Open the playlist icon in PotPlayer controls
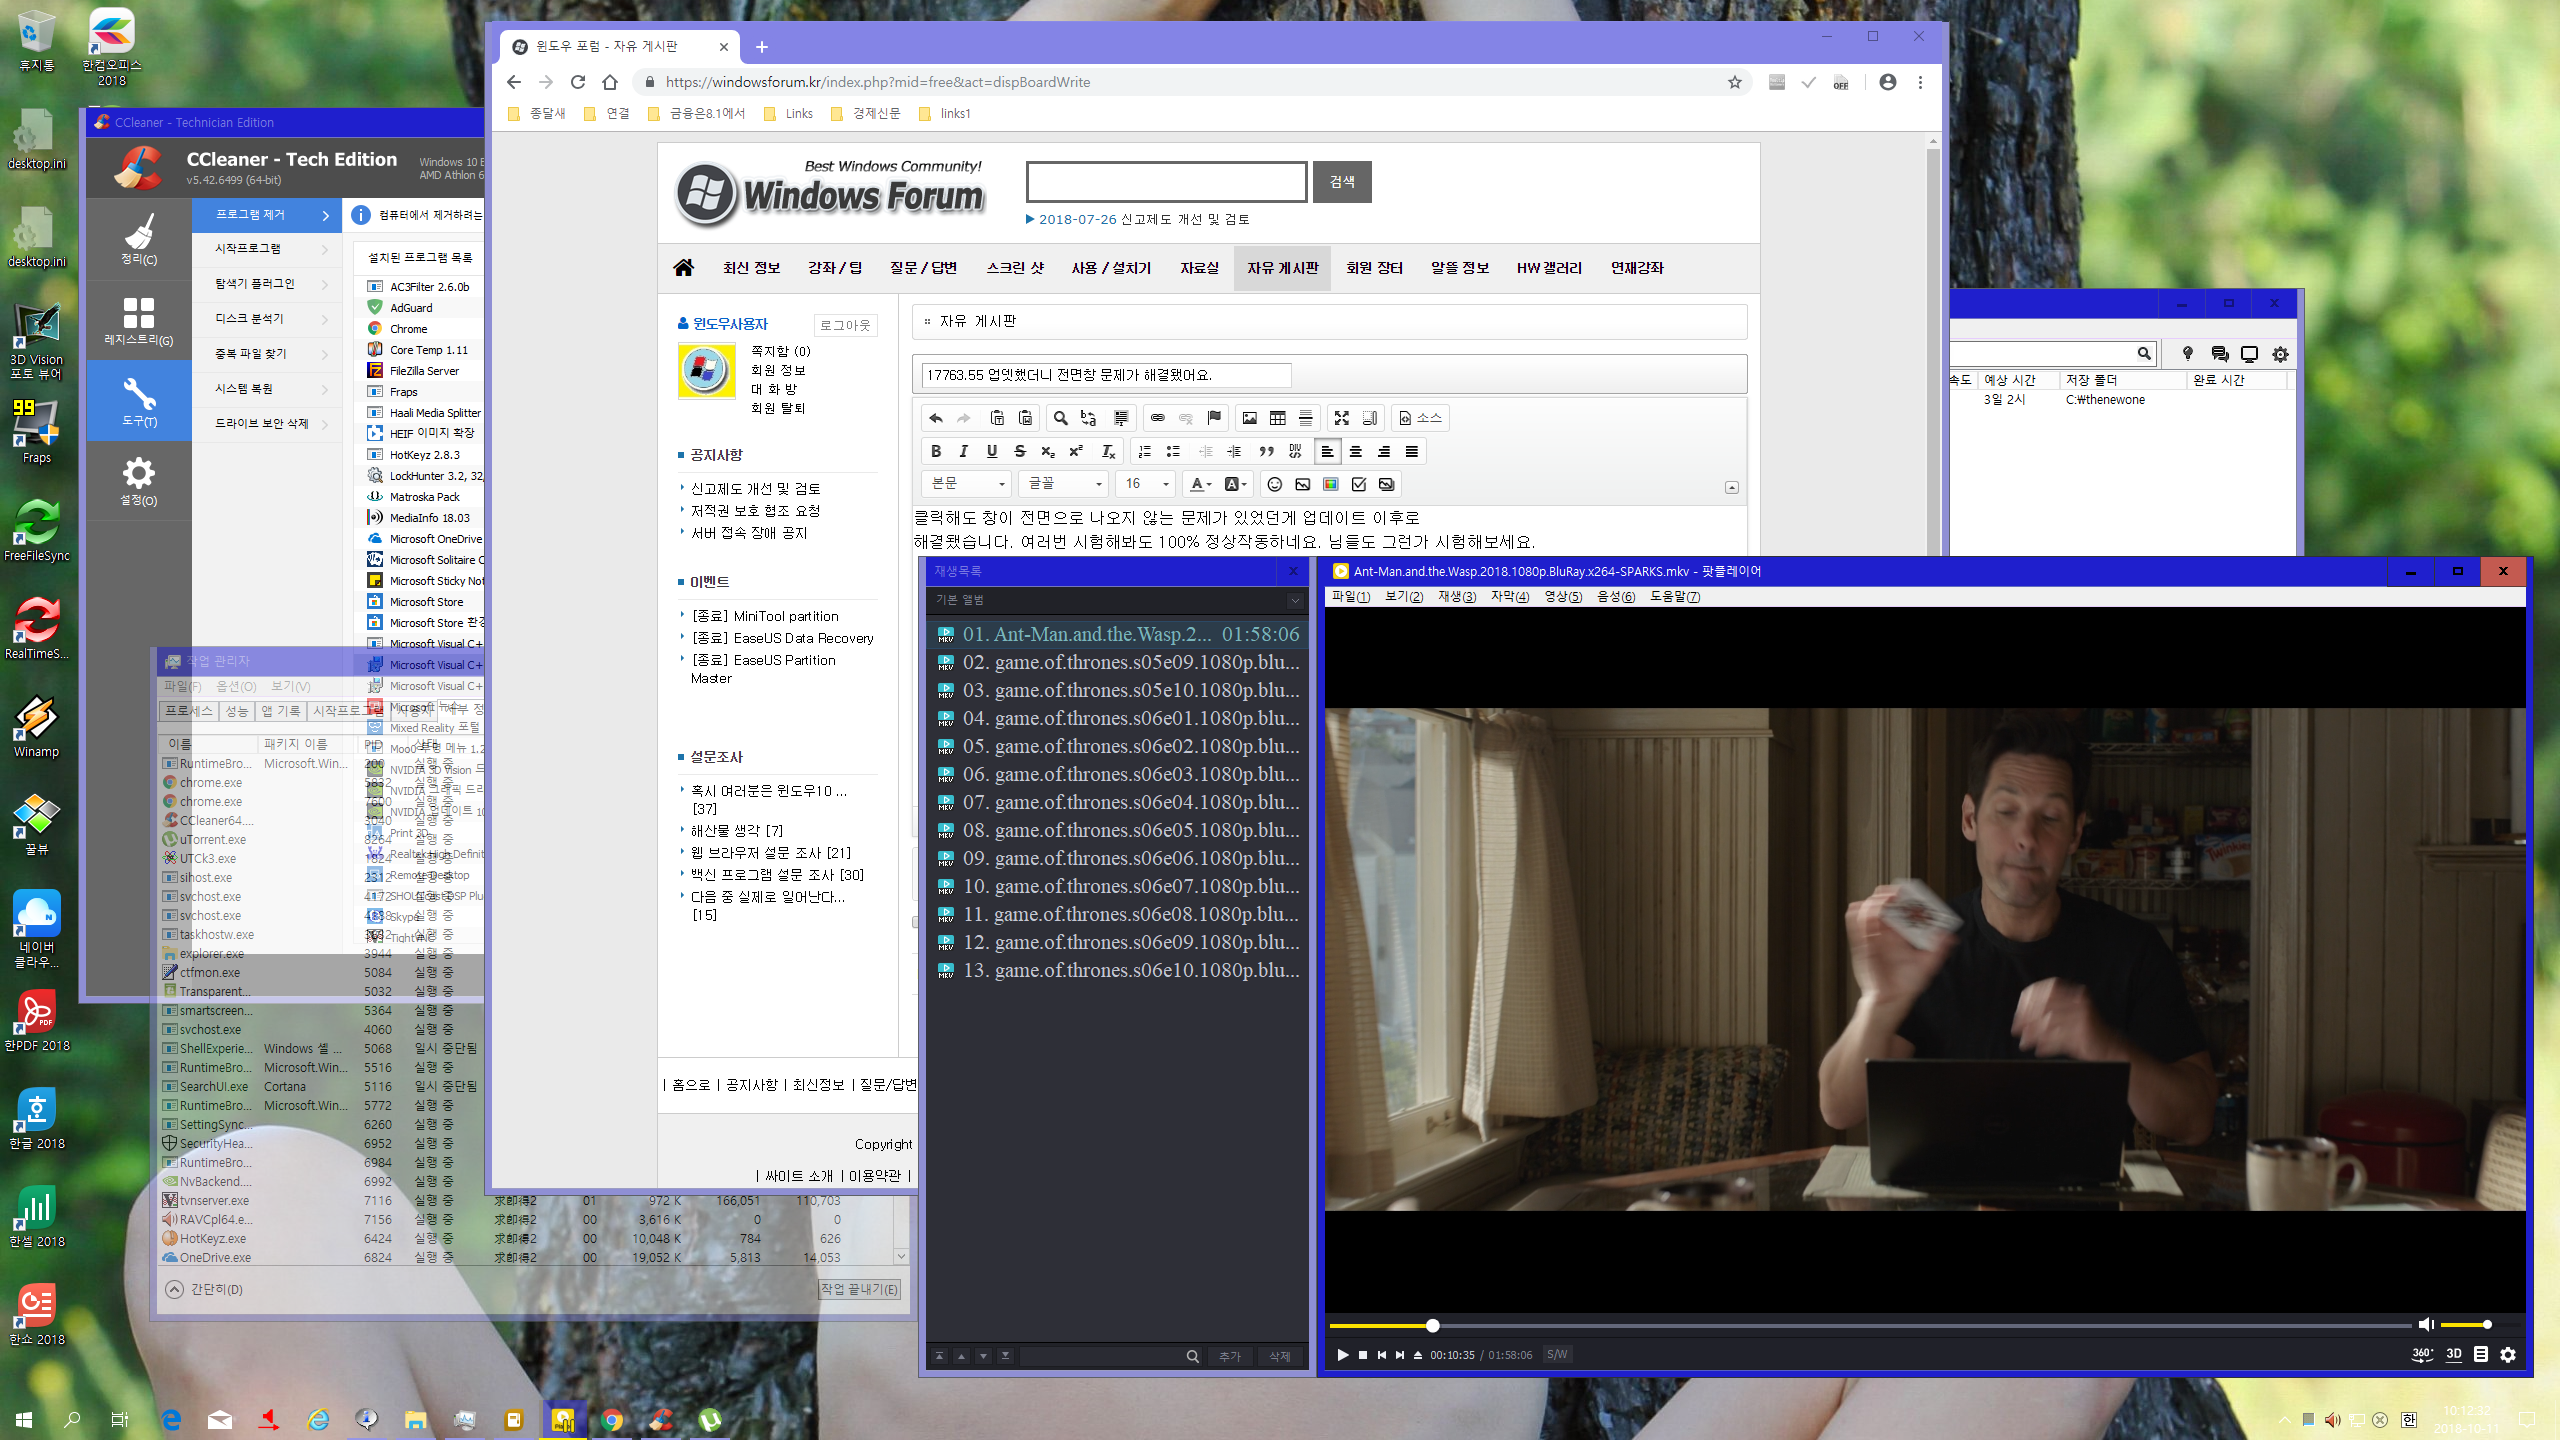The image size is (2560, 1440). tap(2481, 1354)
